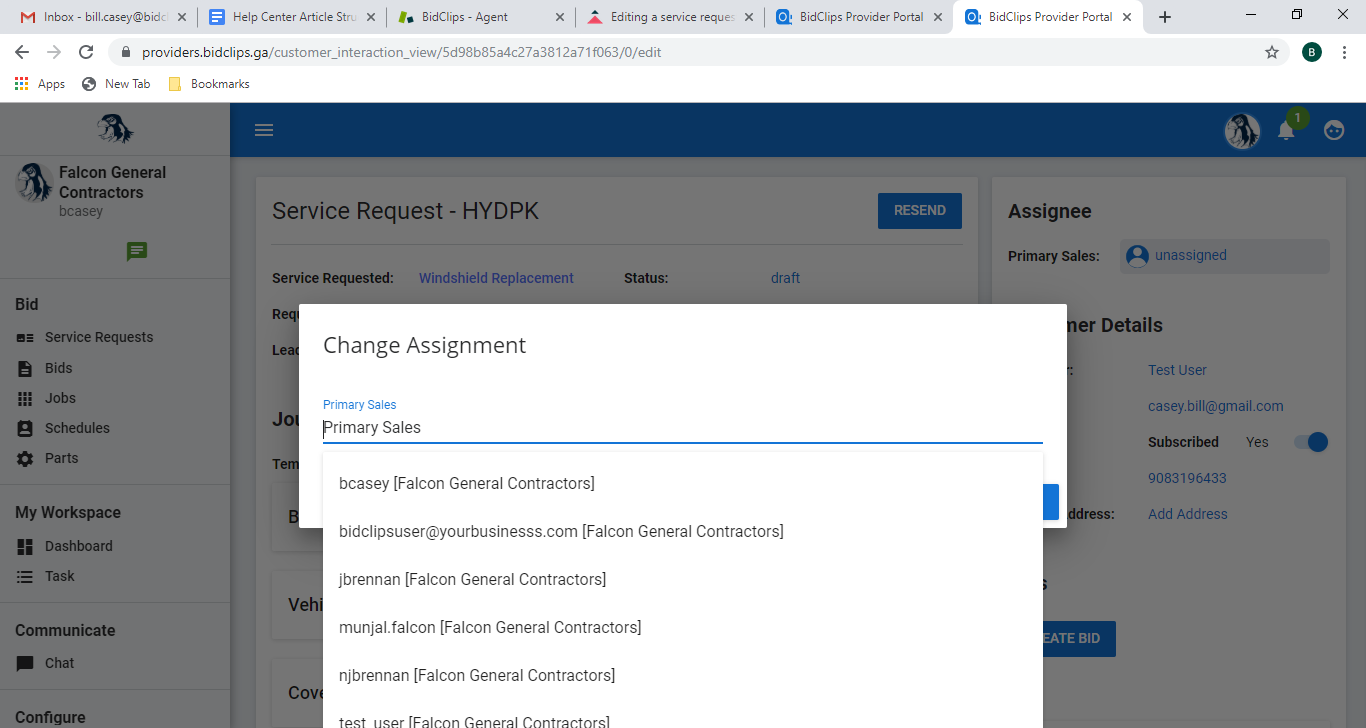Toggle the Subscribed switch

tap(1311, 442)
